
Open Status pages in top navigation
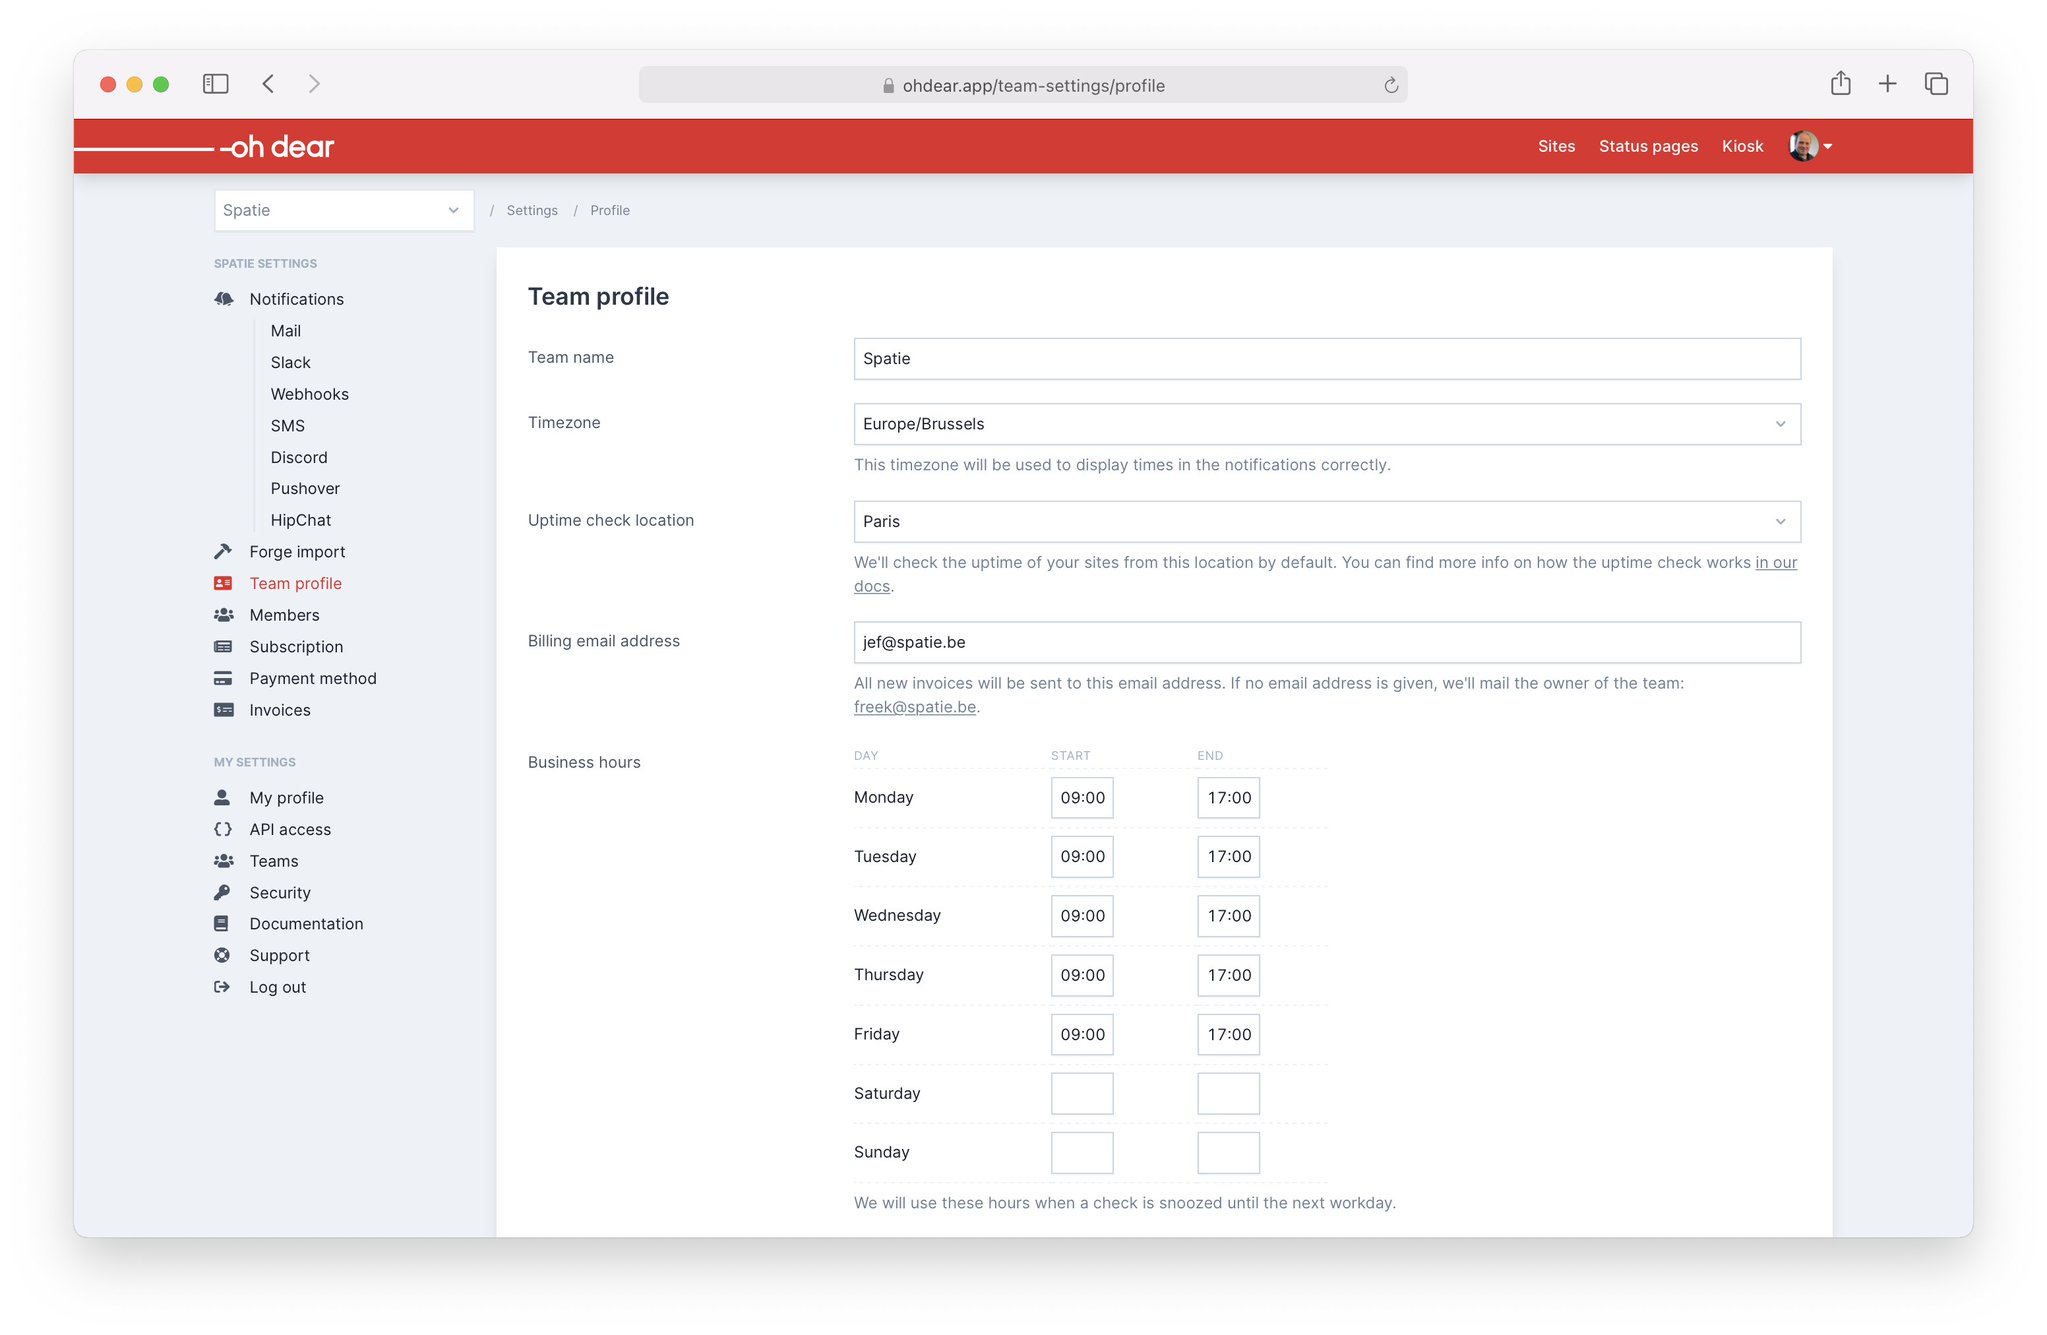[1648, 146]
